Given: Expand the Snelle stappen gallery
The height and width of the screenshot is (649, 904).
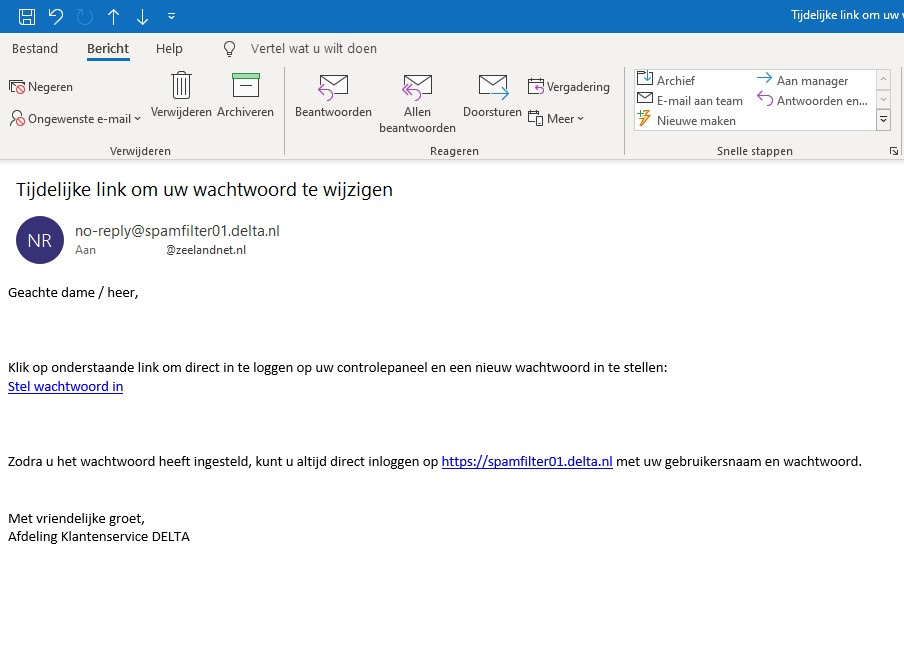Looking at the screenshot, I should point(883,119).
